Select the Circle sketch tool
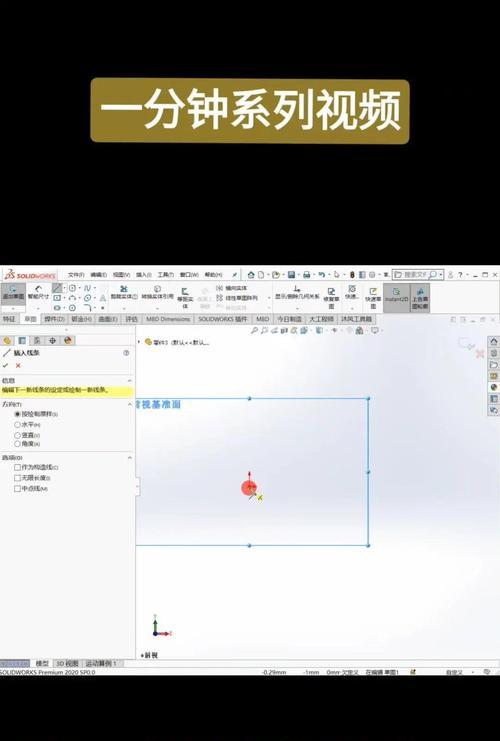The width and height of the screenshot is (500, 741). (x=72, y=288)
